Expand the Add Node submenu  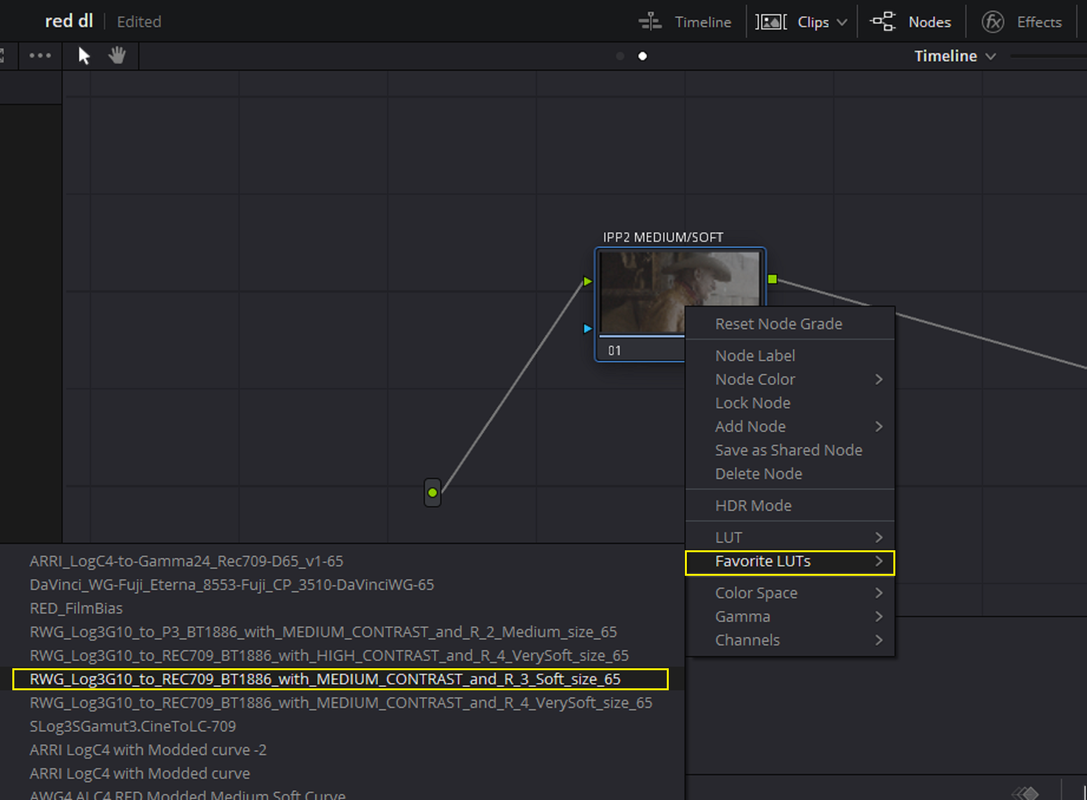click(x=790, y=426)
